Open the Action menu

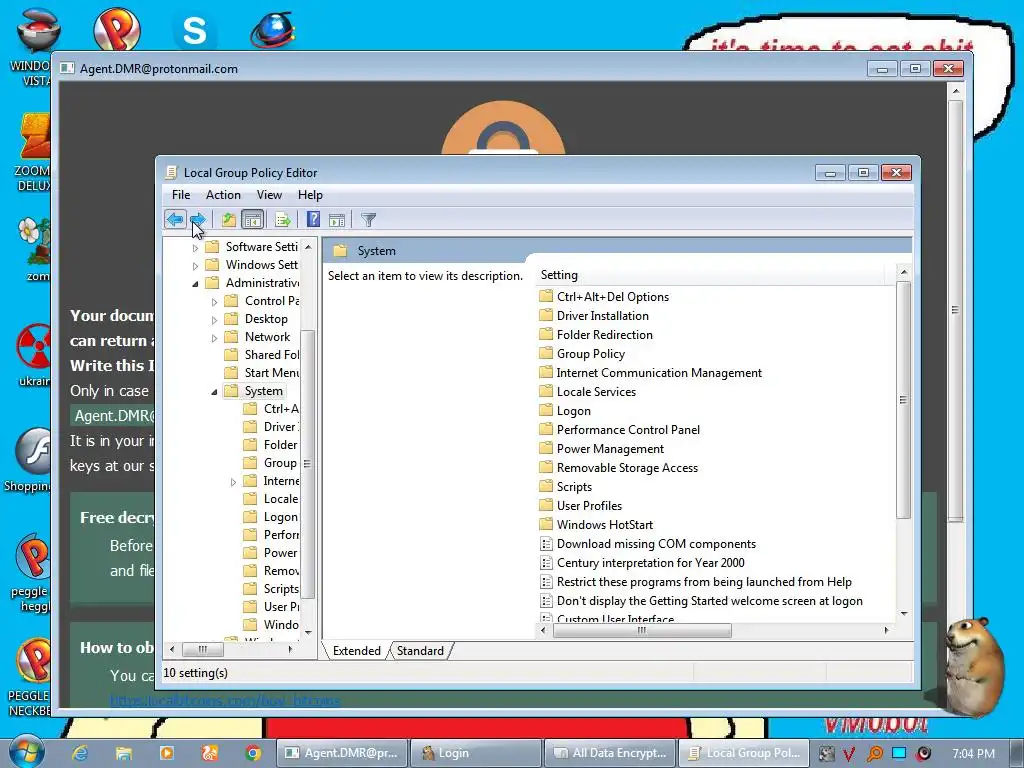223,195
